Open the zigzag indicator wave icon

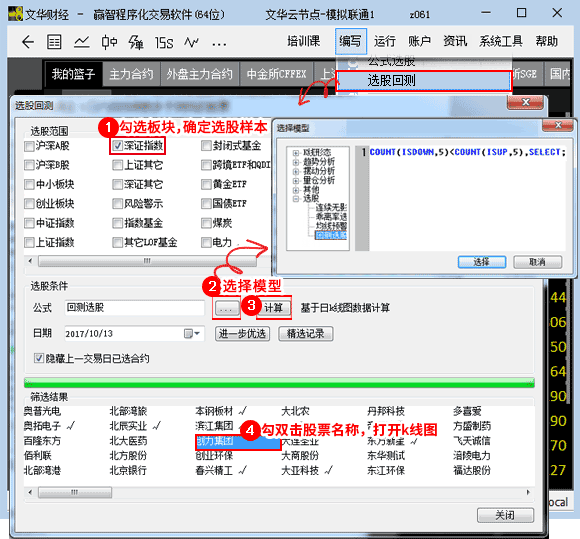pyautogui.click(x=191, y=42)
